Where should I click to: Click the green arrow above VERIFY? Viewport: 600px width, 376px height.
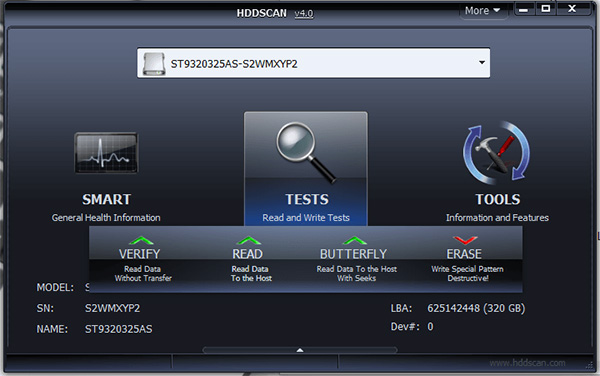point(141,241)
